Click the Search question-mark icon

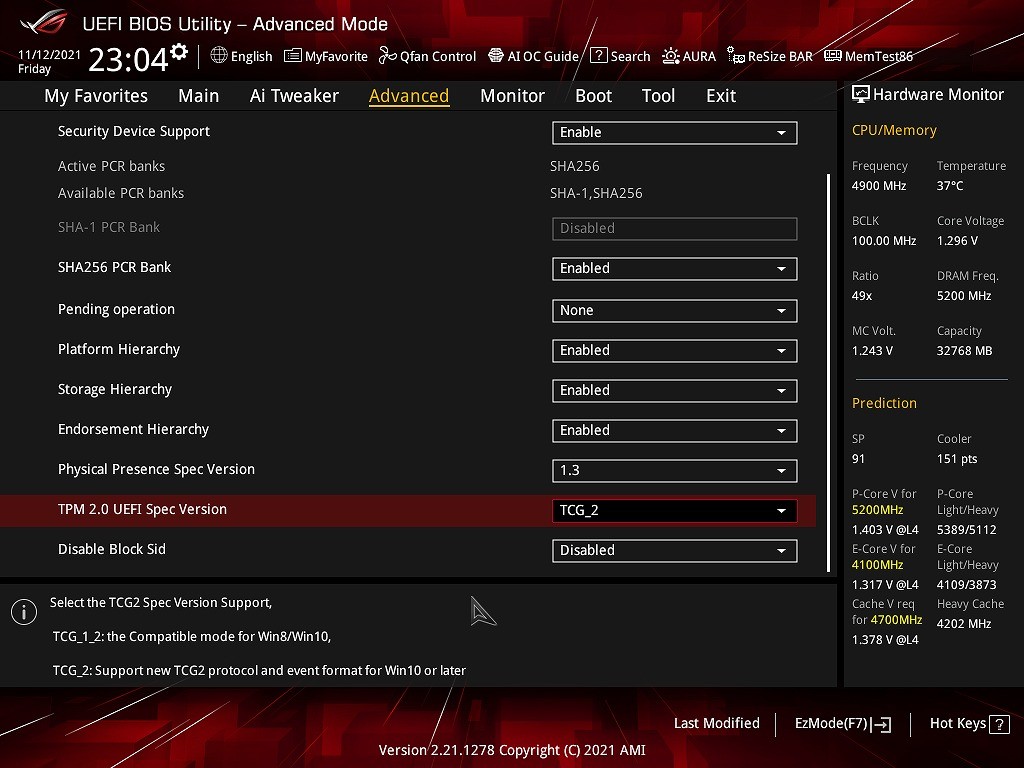pos(598,56)
